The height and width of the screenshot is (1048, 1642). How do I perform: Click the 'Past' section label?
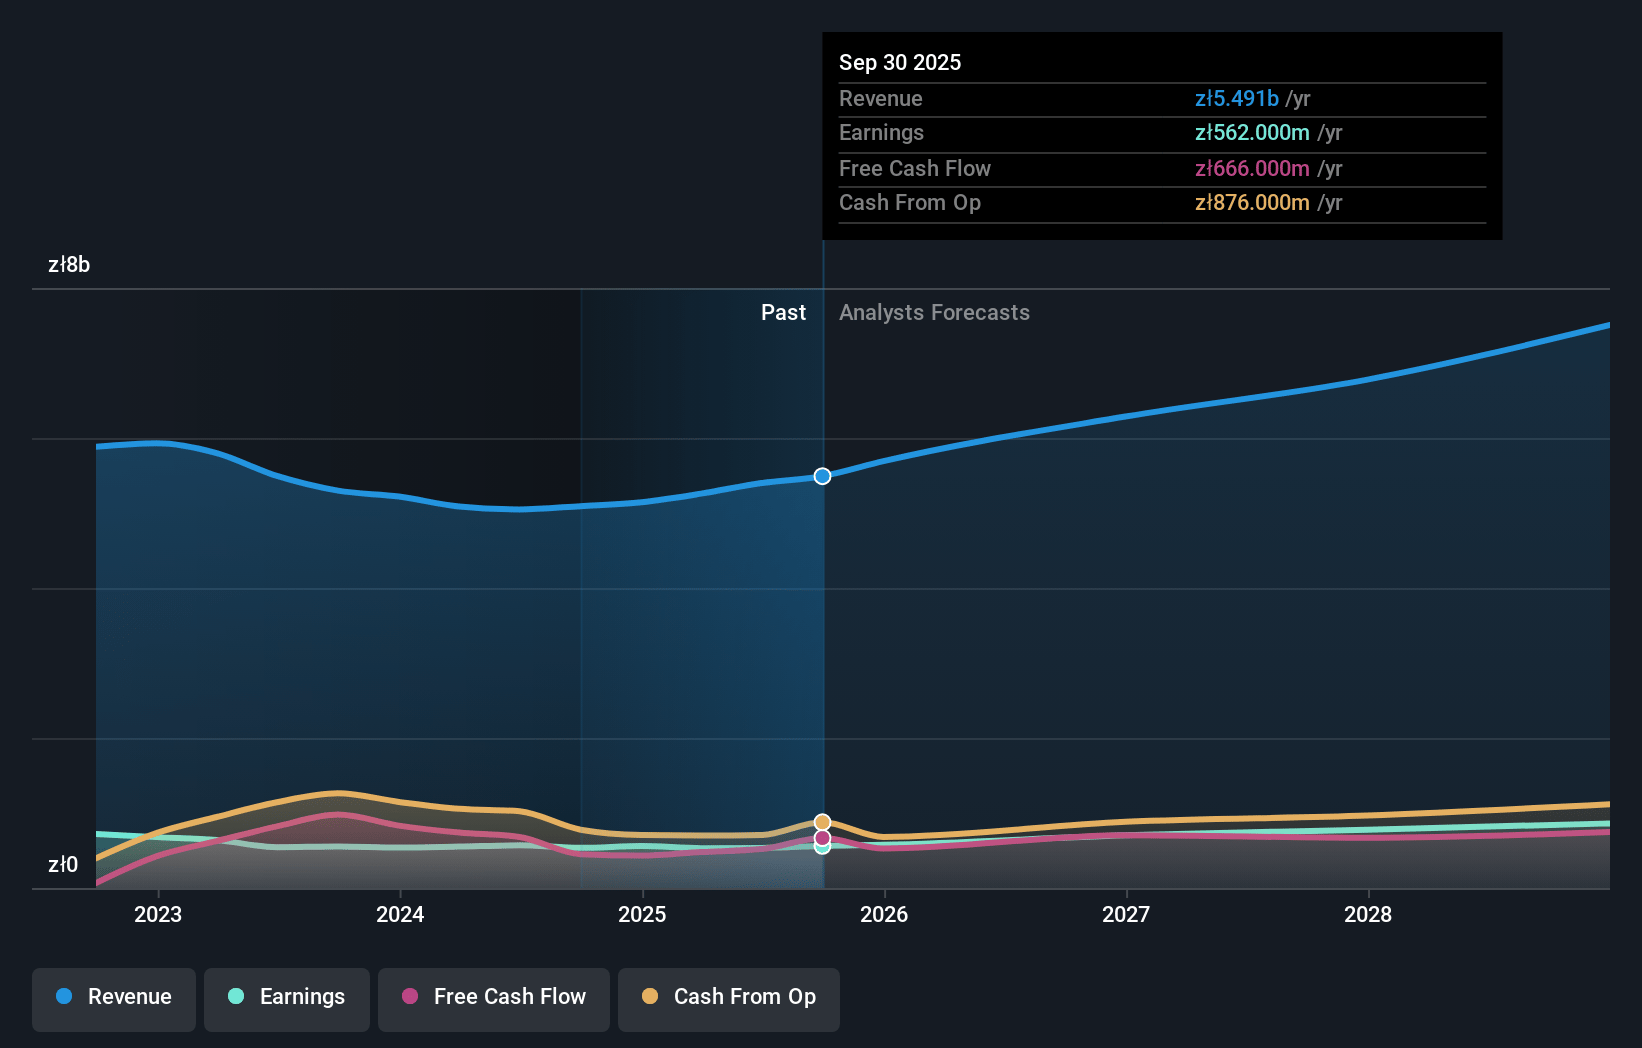(783, 313)
